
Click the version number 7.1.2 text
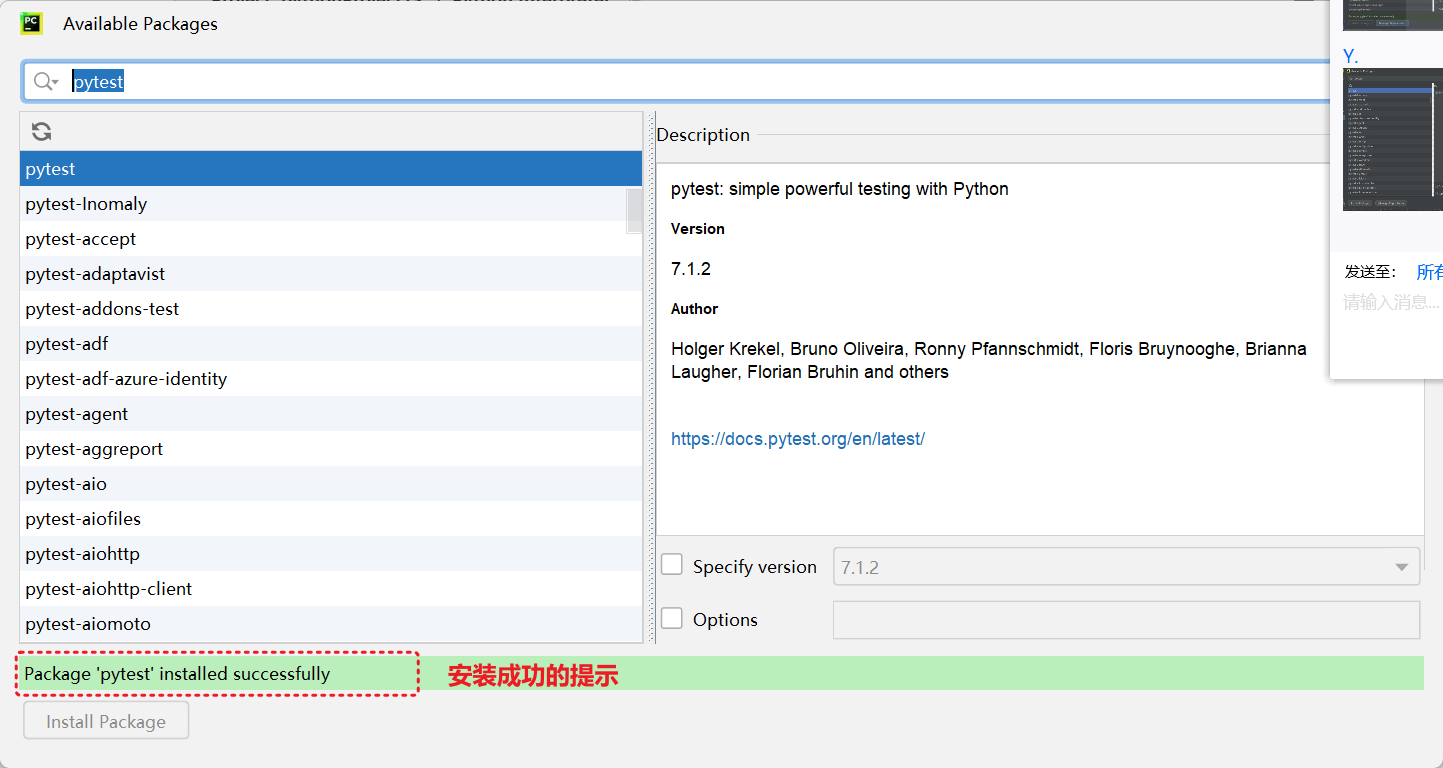[691, 269]
